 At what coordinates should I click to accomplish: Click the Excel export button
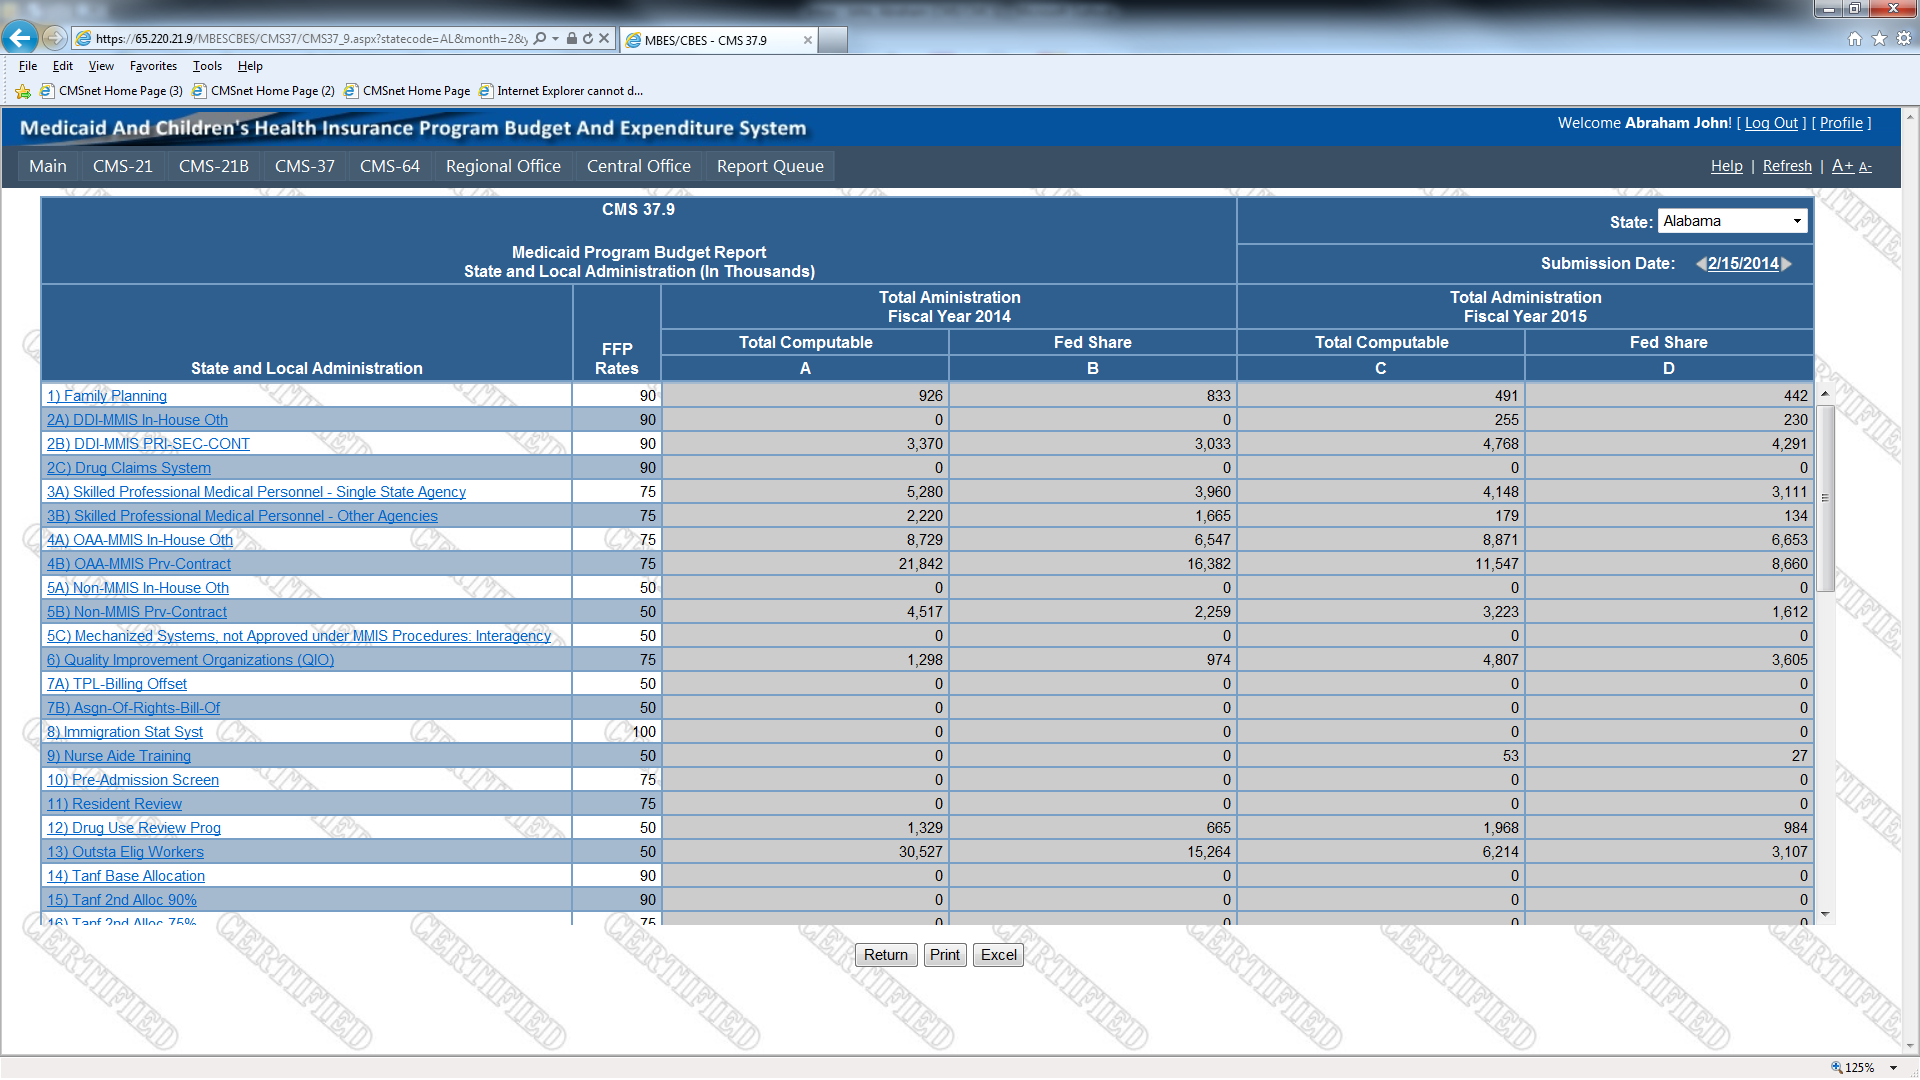click(998, 955)
